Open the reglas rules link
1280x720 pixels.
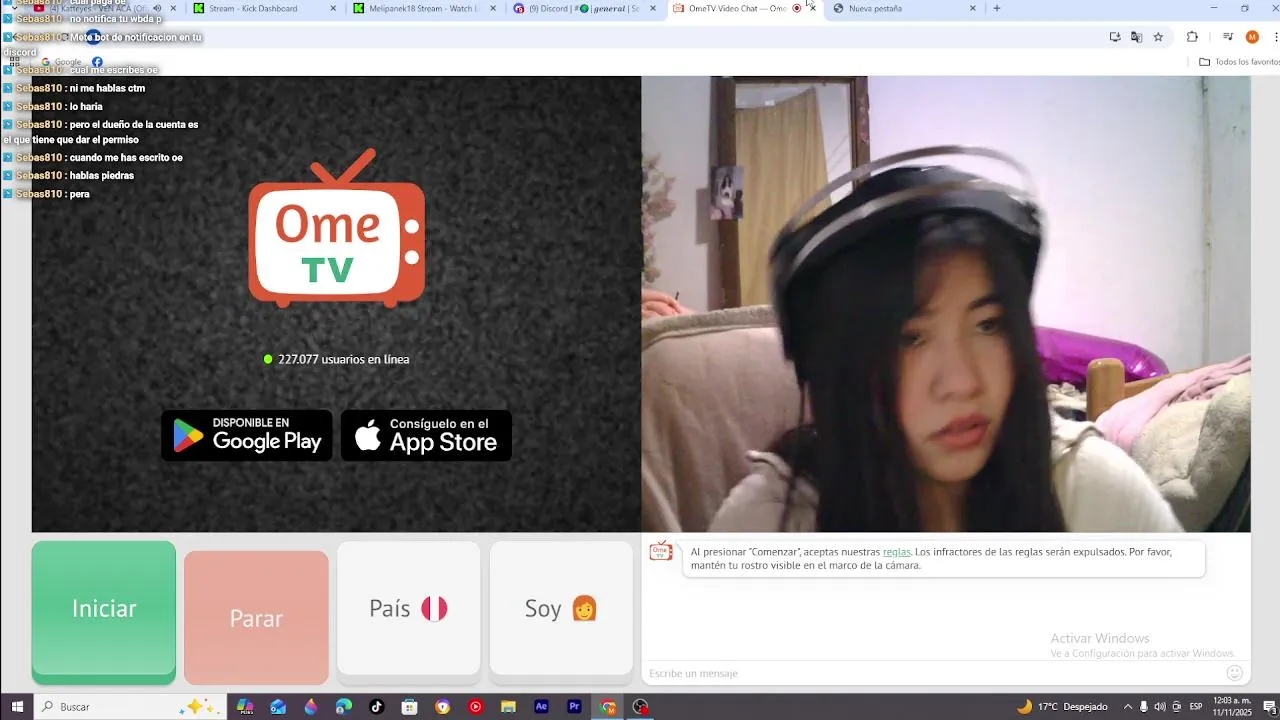[x=896, y=552]
